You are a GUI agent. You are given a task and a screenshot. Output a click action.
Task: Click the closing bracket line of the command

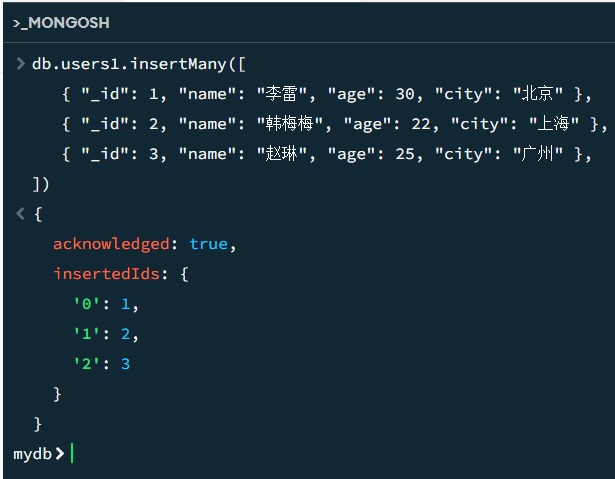coord(40,184)
